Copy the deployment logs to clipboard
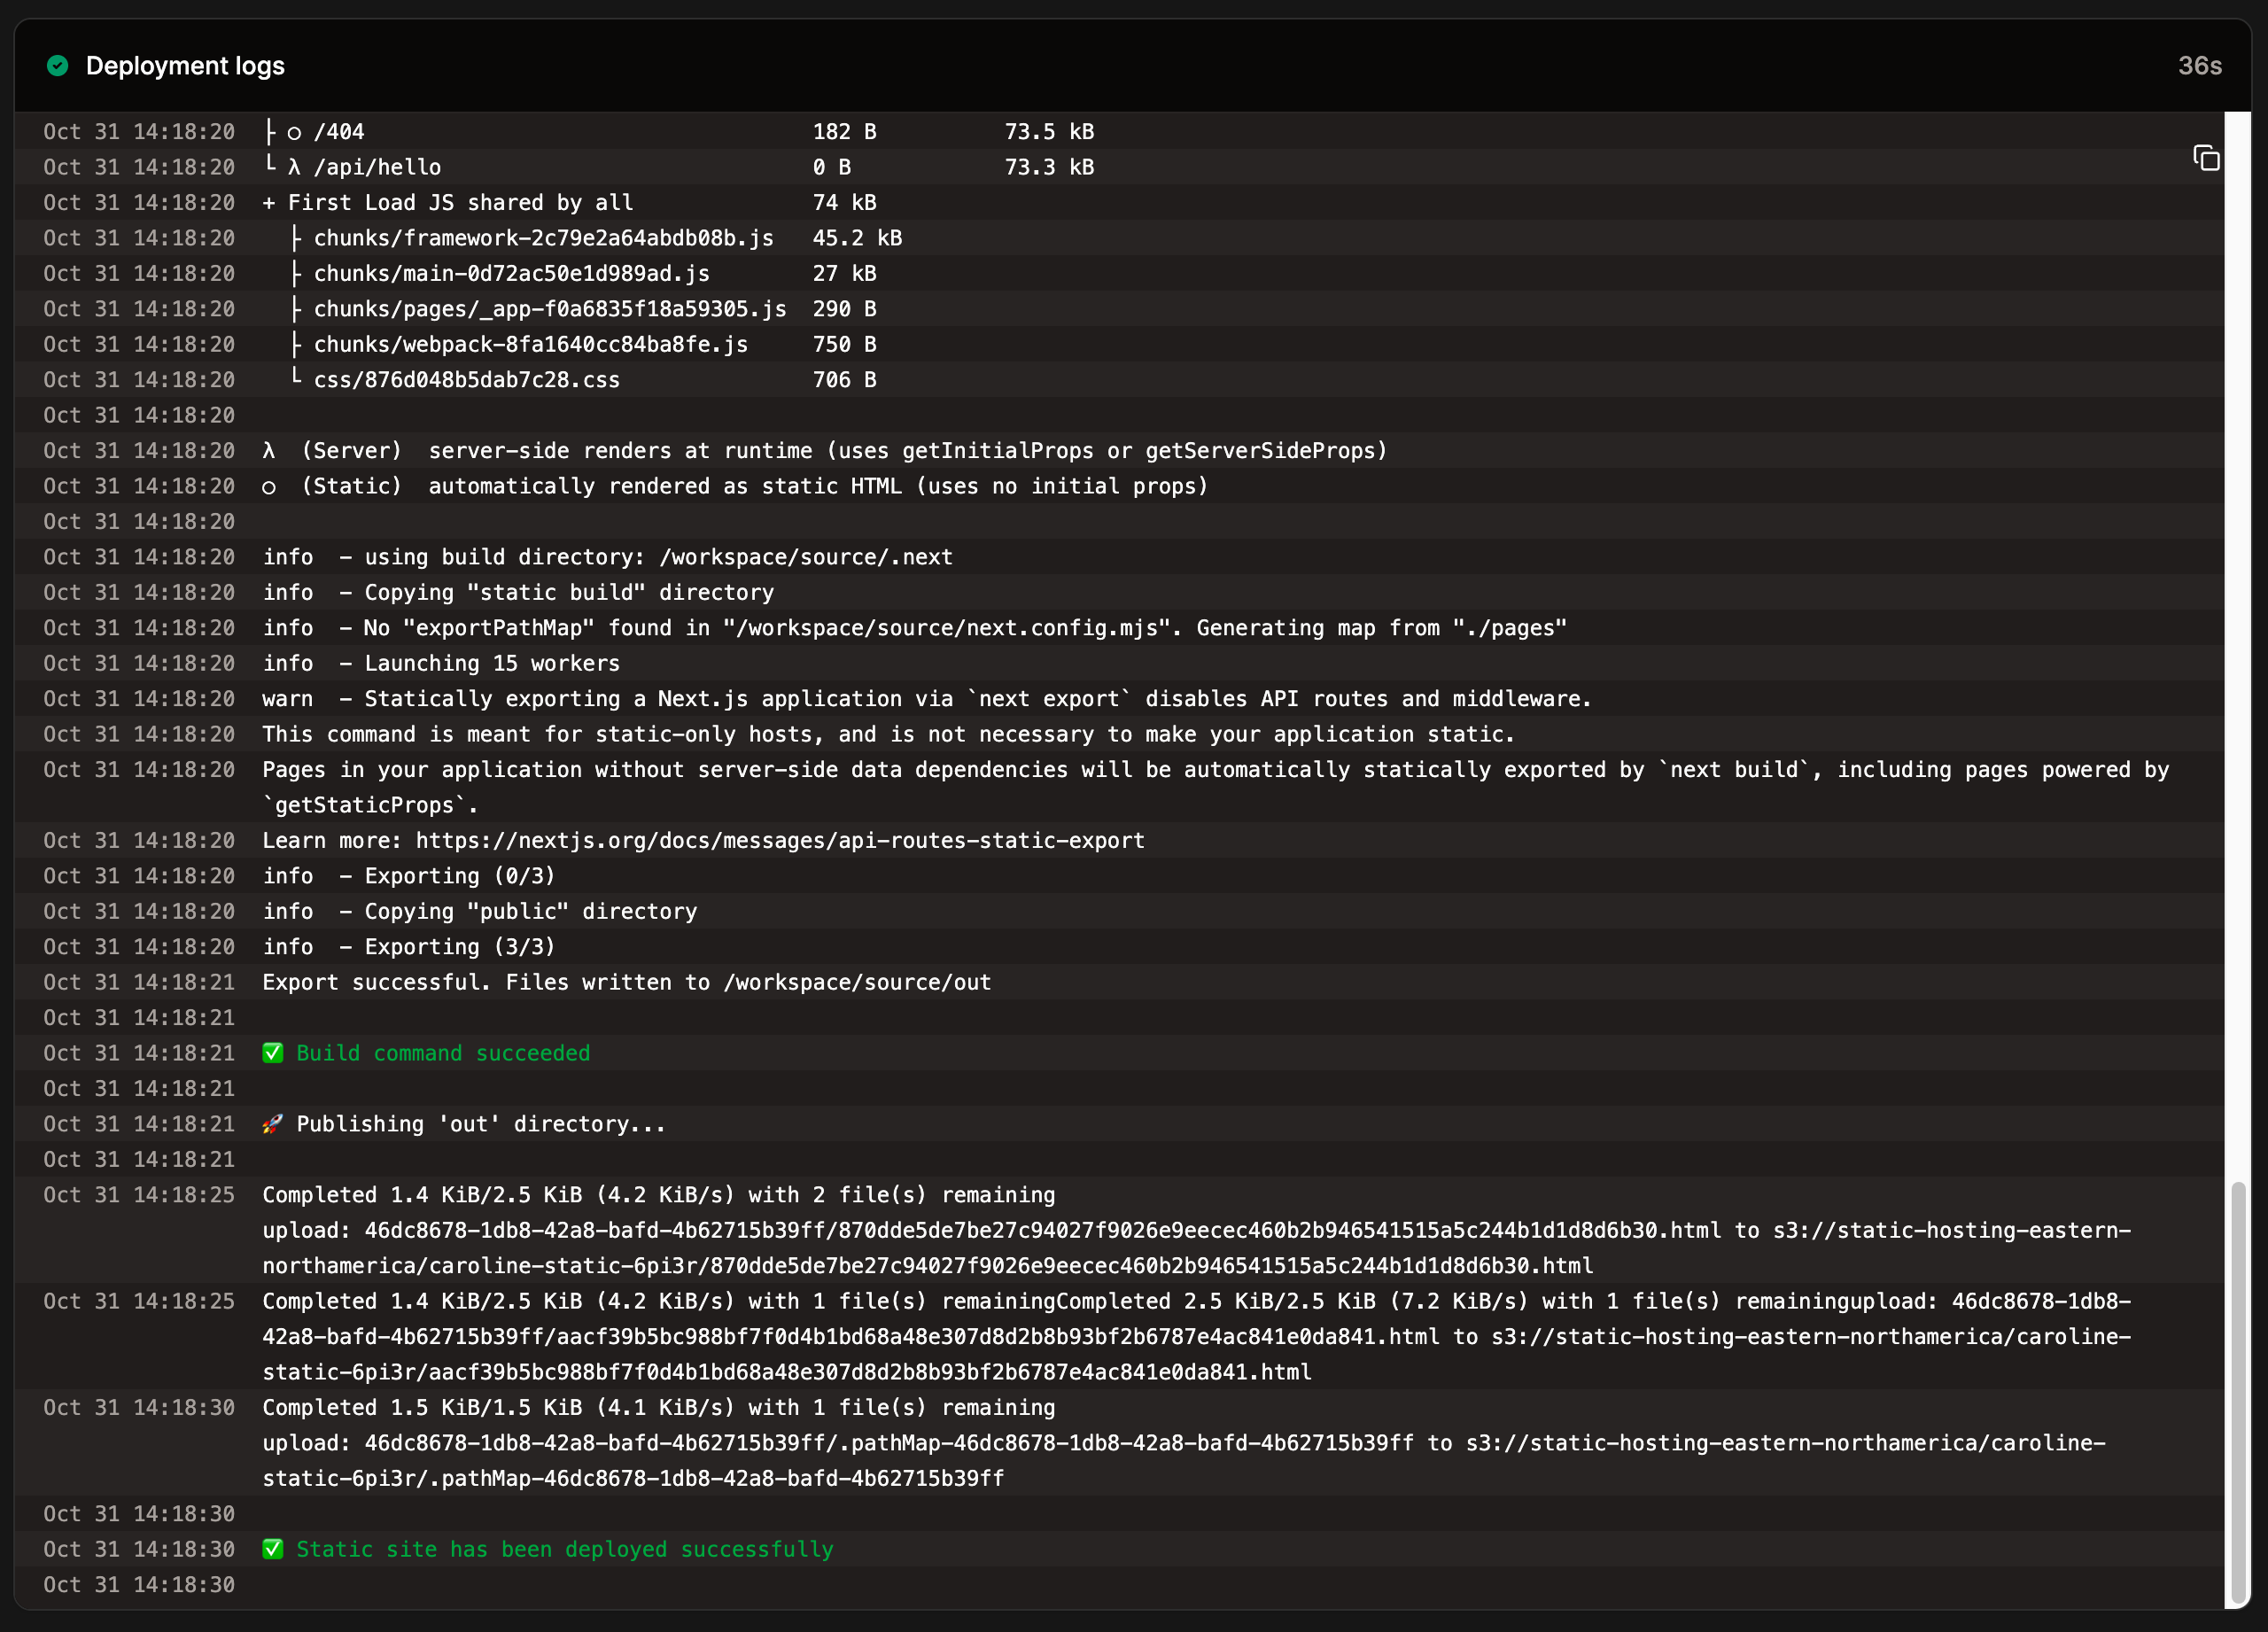This screenshot has width=2268, height=1632. click(2206, 159)
